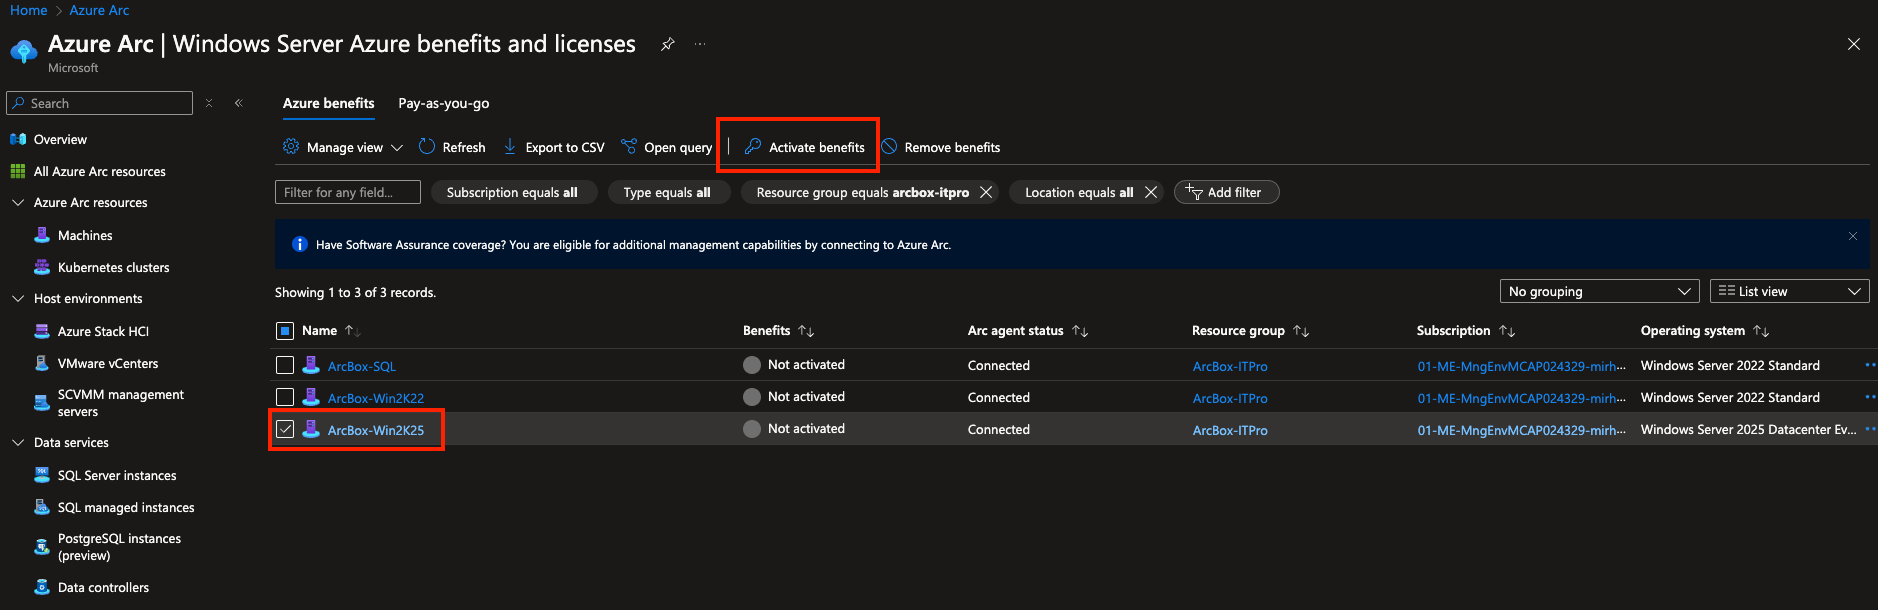1878x610 pixels.
Task: Open subscription link in ArcBox-Win2K22 row
Action: [x=1521, y=398]
